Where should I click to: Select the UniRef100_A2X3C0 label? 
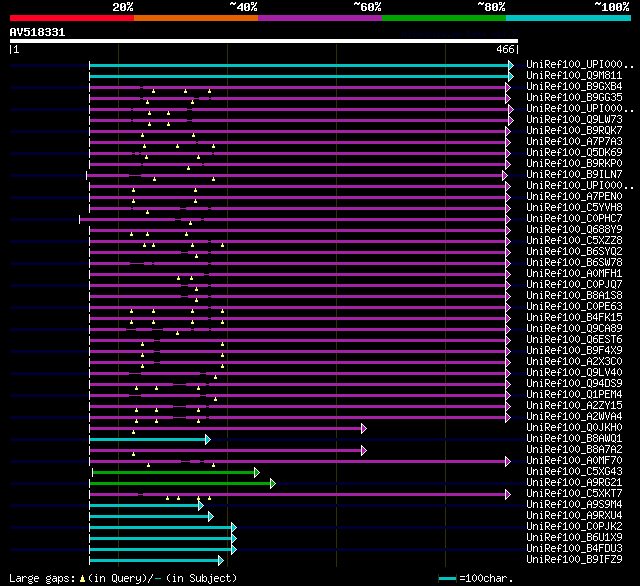[574, 362]
